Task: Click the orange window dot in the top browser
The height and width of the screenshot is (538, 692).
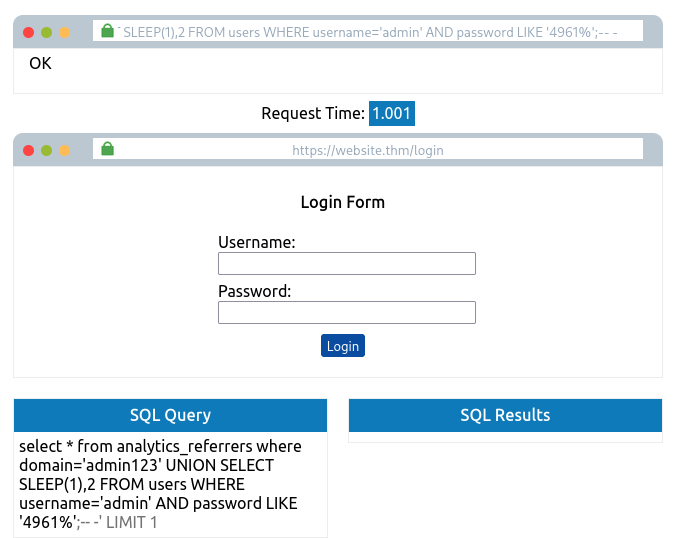Action: pos(64,33)
